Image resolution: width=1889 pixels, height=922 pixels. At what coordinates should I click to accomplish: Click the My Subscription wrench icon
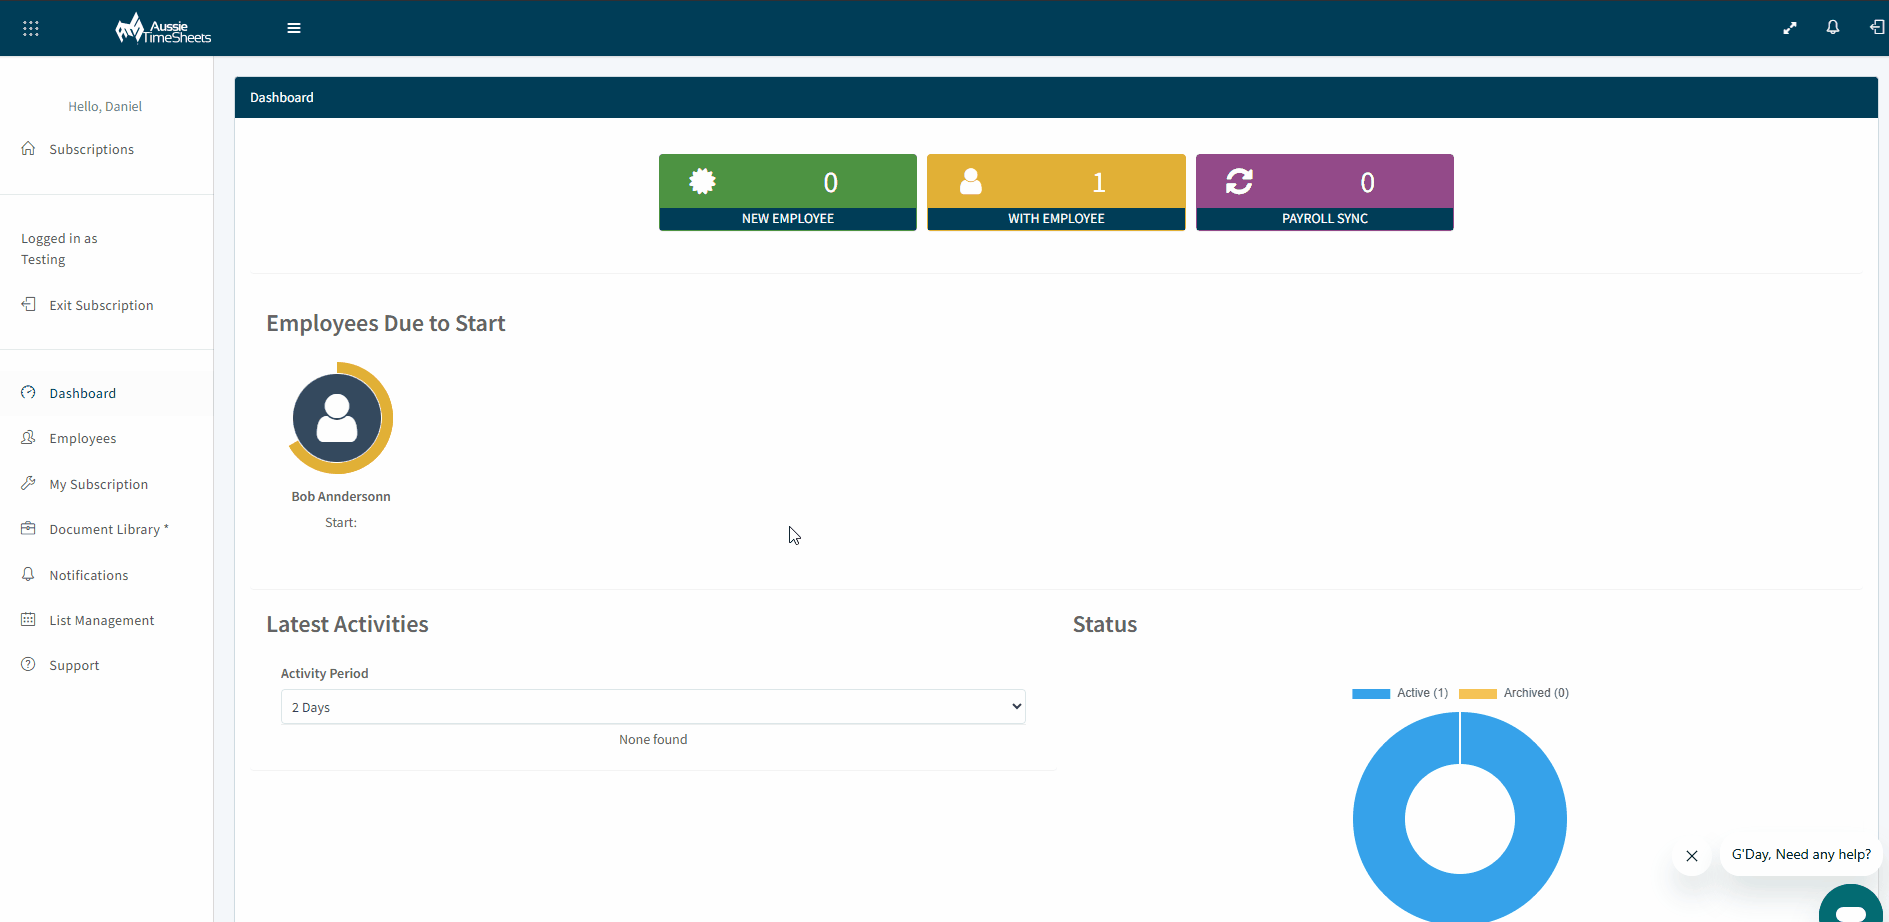tap(28, 483)
